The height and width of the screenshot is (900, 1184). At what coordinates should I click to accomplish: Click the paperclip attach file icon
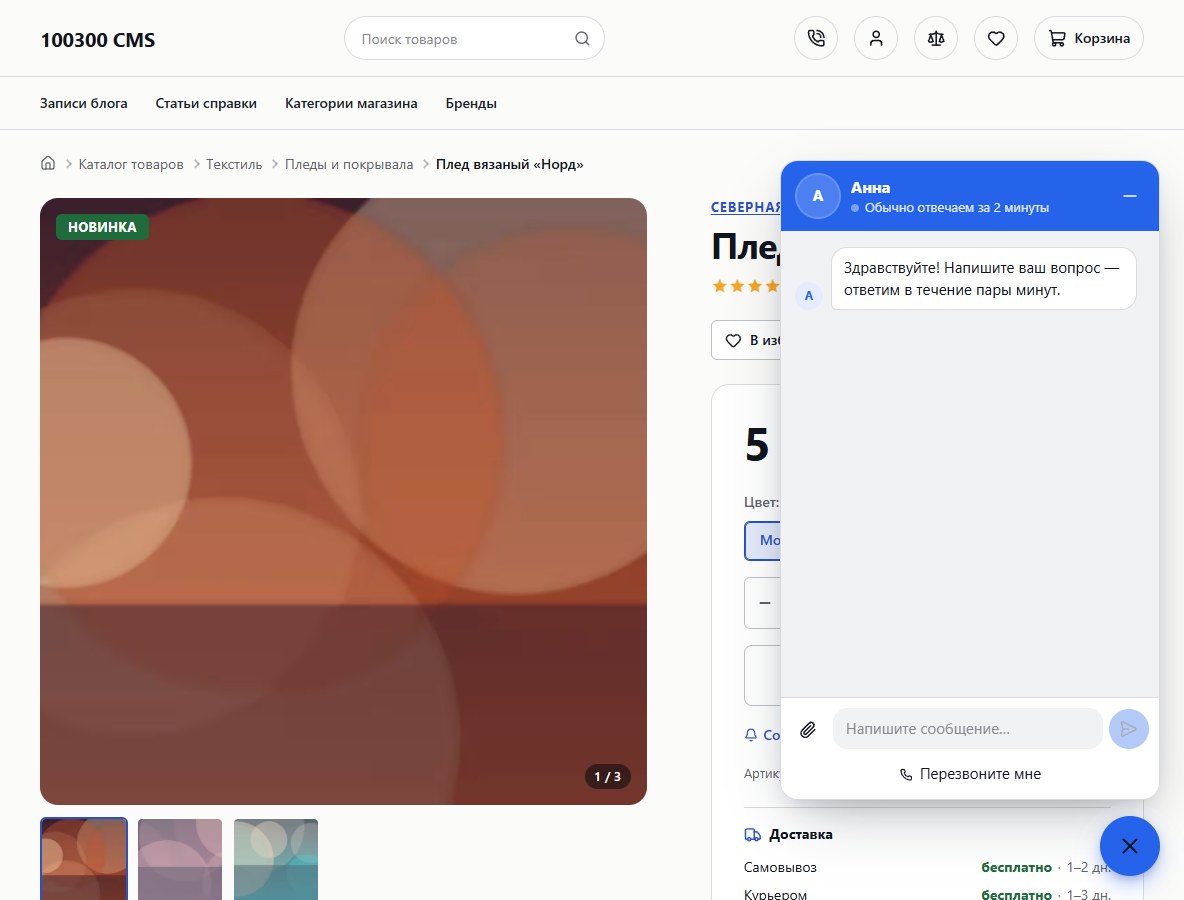tap(808, 729)
